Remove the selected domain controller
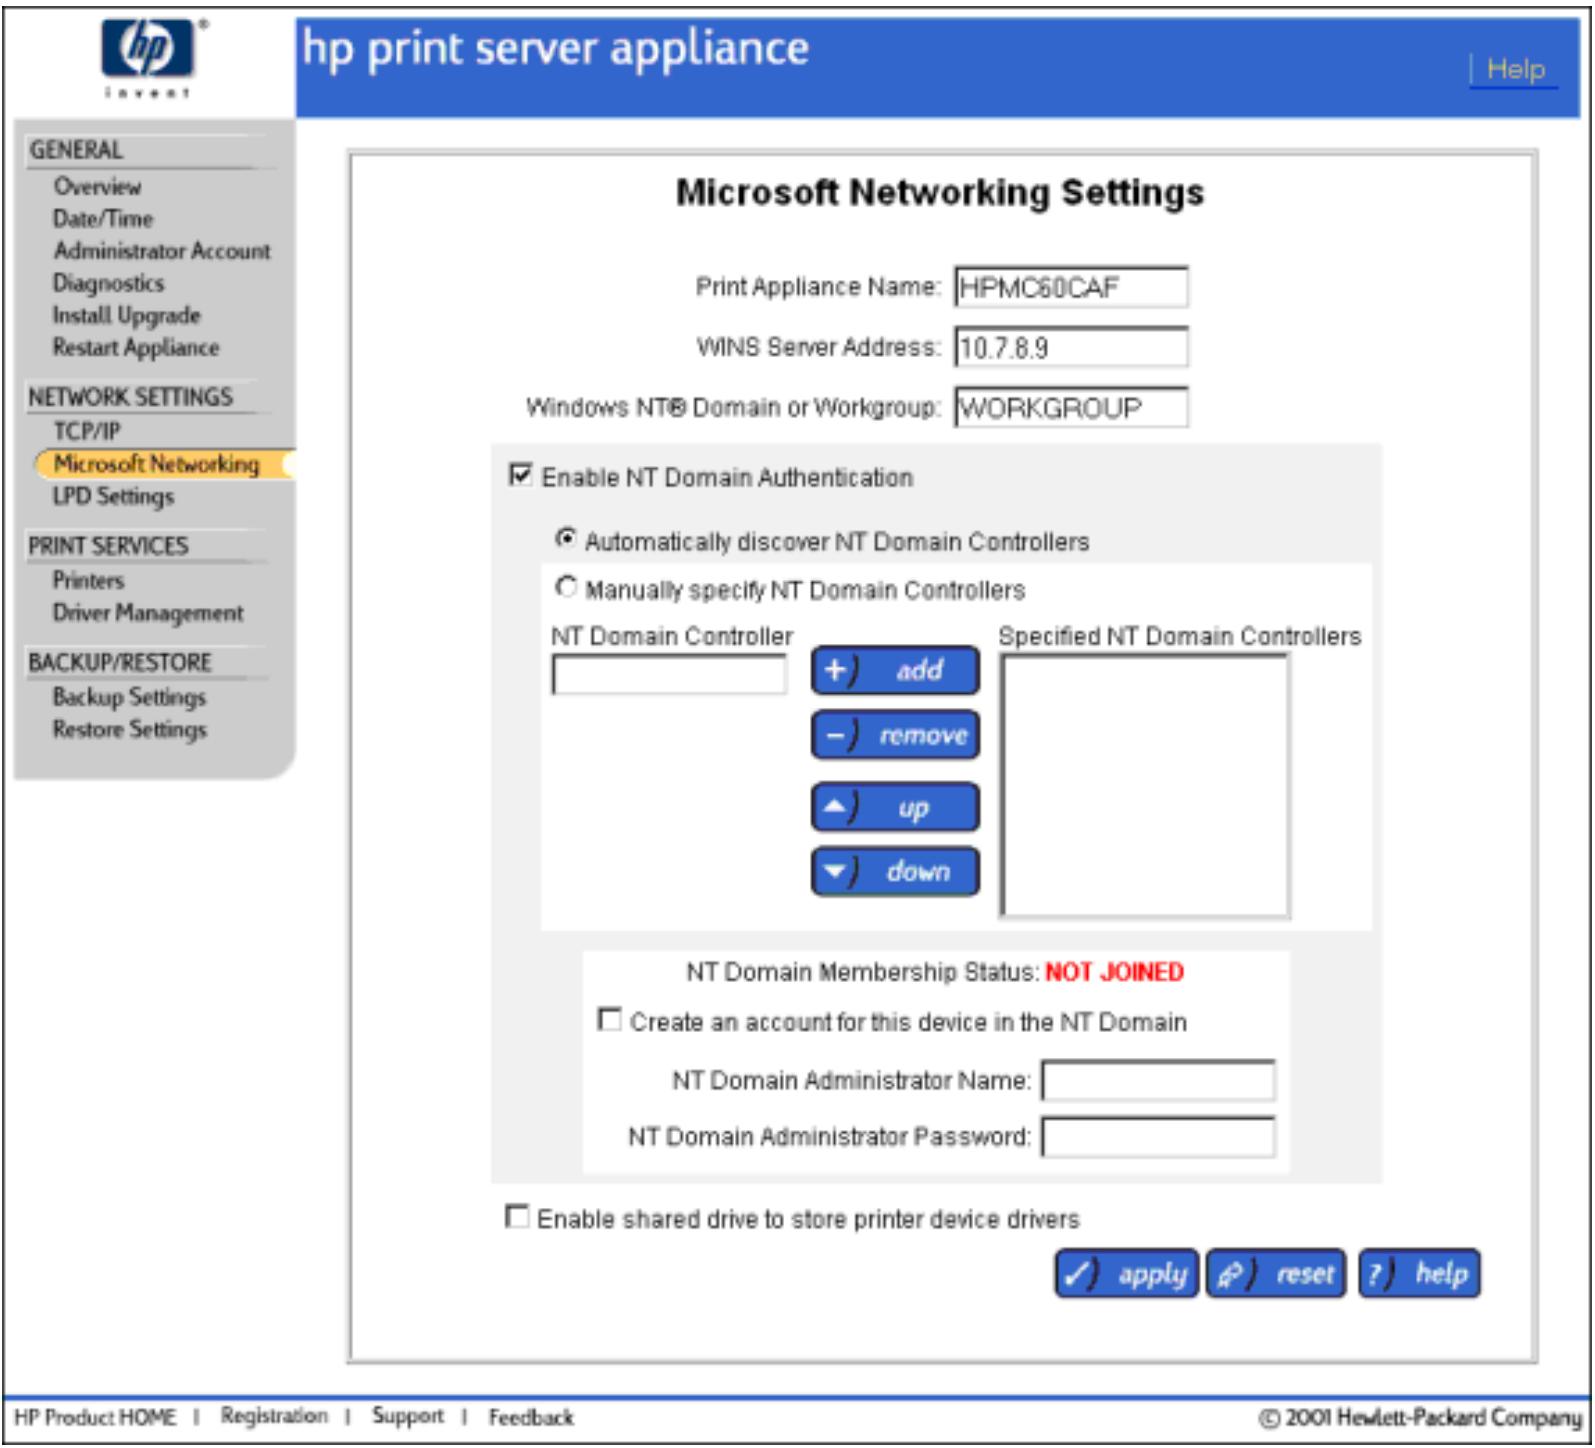The height and width of the screenshot is (1448, 1595). point(895,735)
